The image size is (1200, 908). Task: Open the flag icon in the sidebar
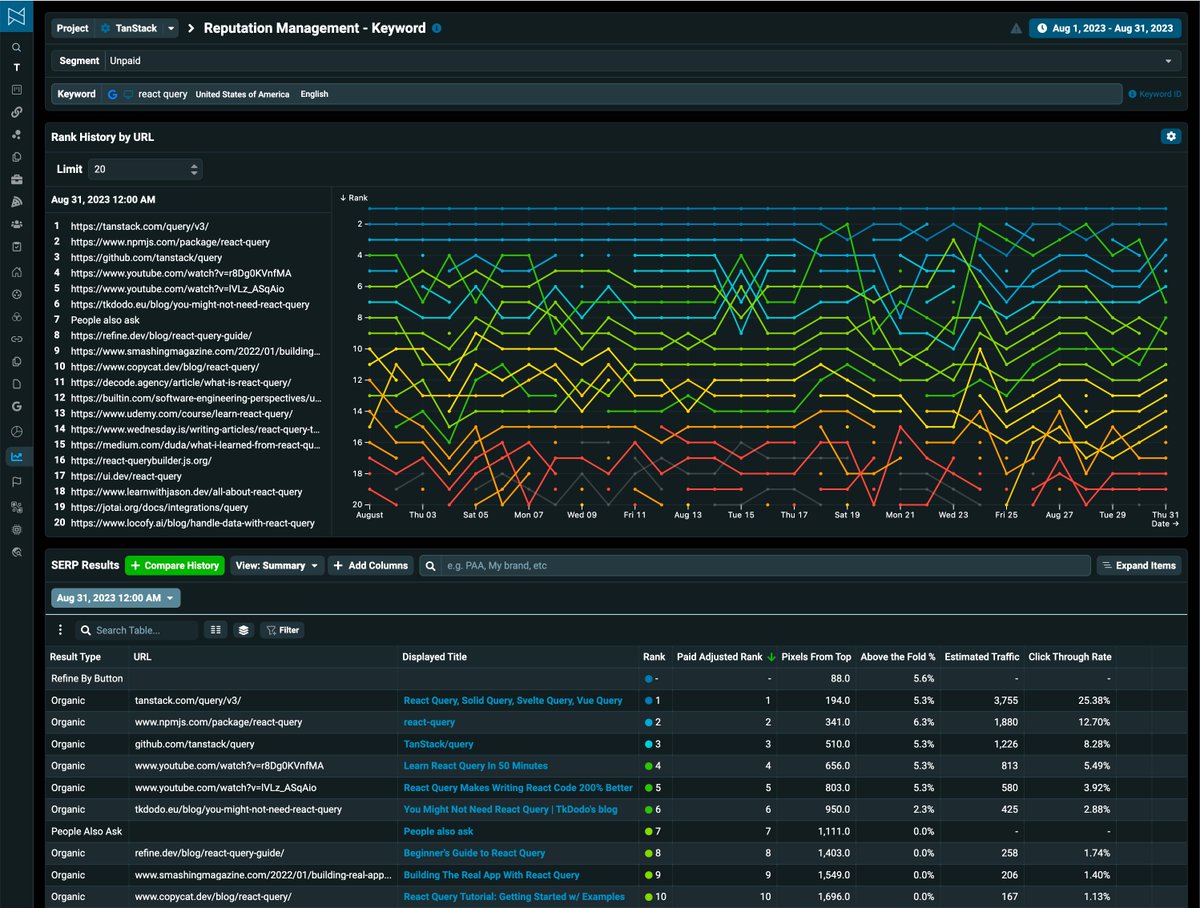[x=16, y=481]
